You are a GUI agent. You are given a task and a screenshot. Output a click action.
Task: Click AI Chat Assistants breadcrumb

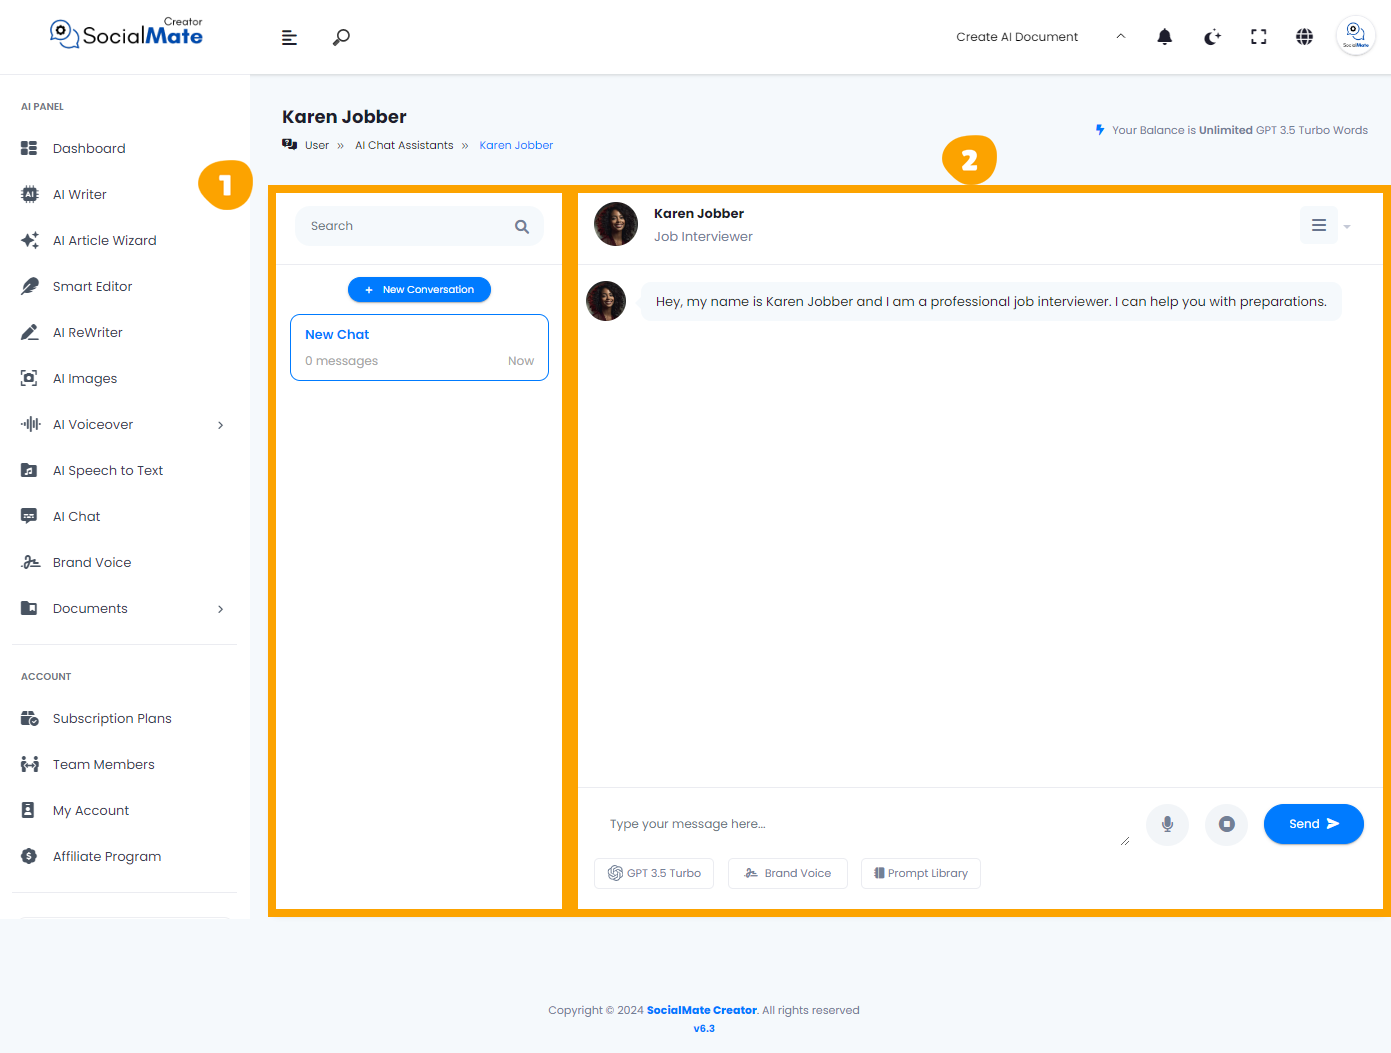pyautogui.click(x=404, y=145)
